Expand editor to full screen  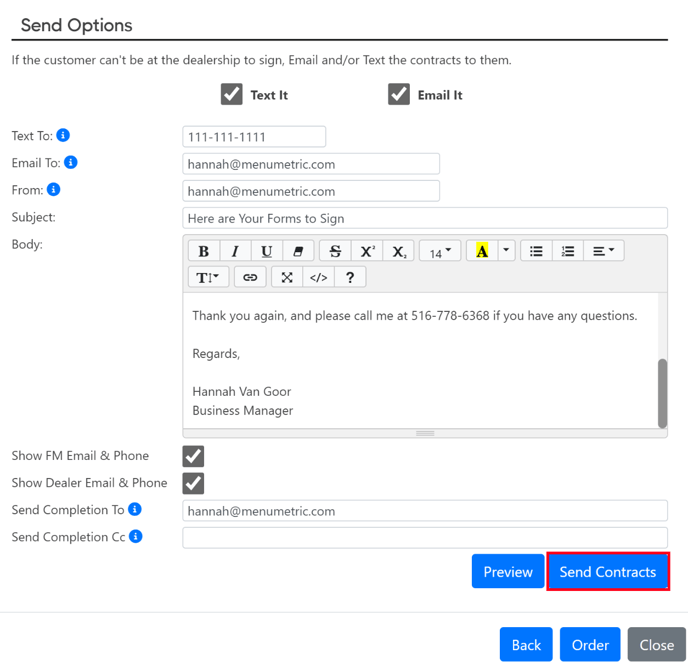287,277
